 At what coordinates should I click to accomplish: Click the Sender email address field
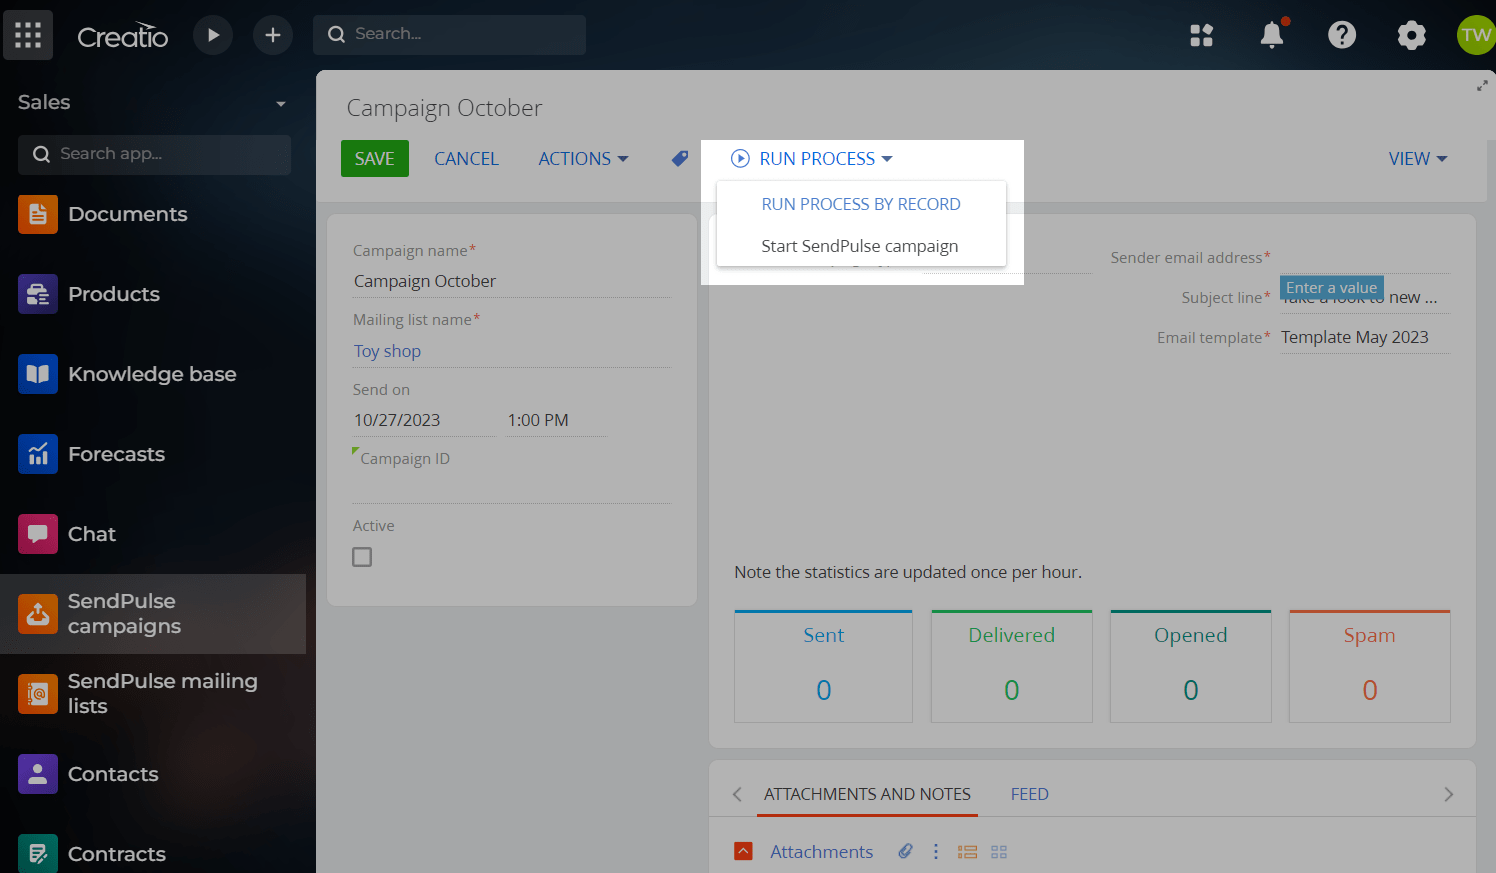point(1365,258)
